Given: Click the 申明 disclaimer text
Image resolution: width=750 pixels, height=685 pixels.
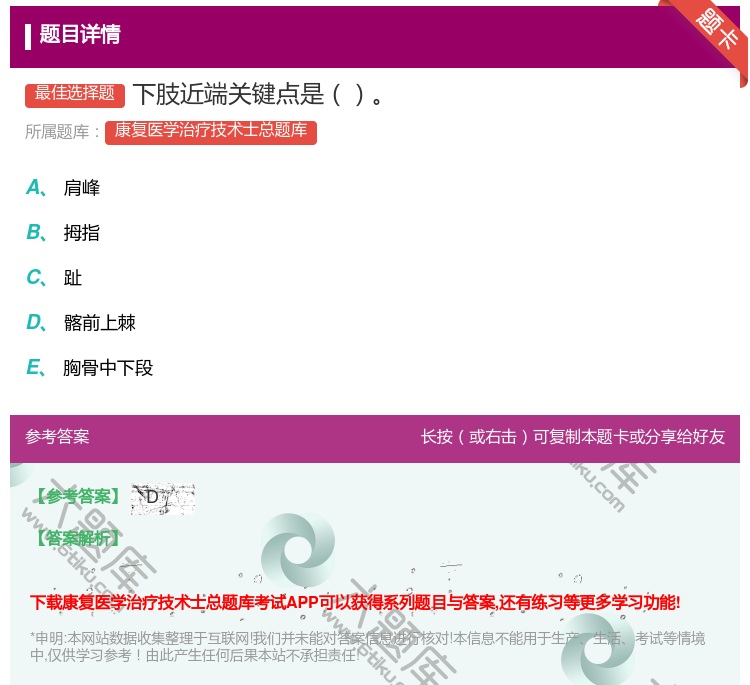Looking at the screenshot, I should point(367,647).
